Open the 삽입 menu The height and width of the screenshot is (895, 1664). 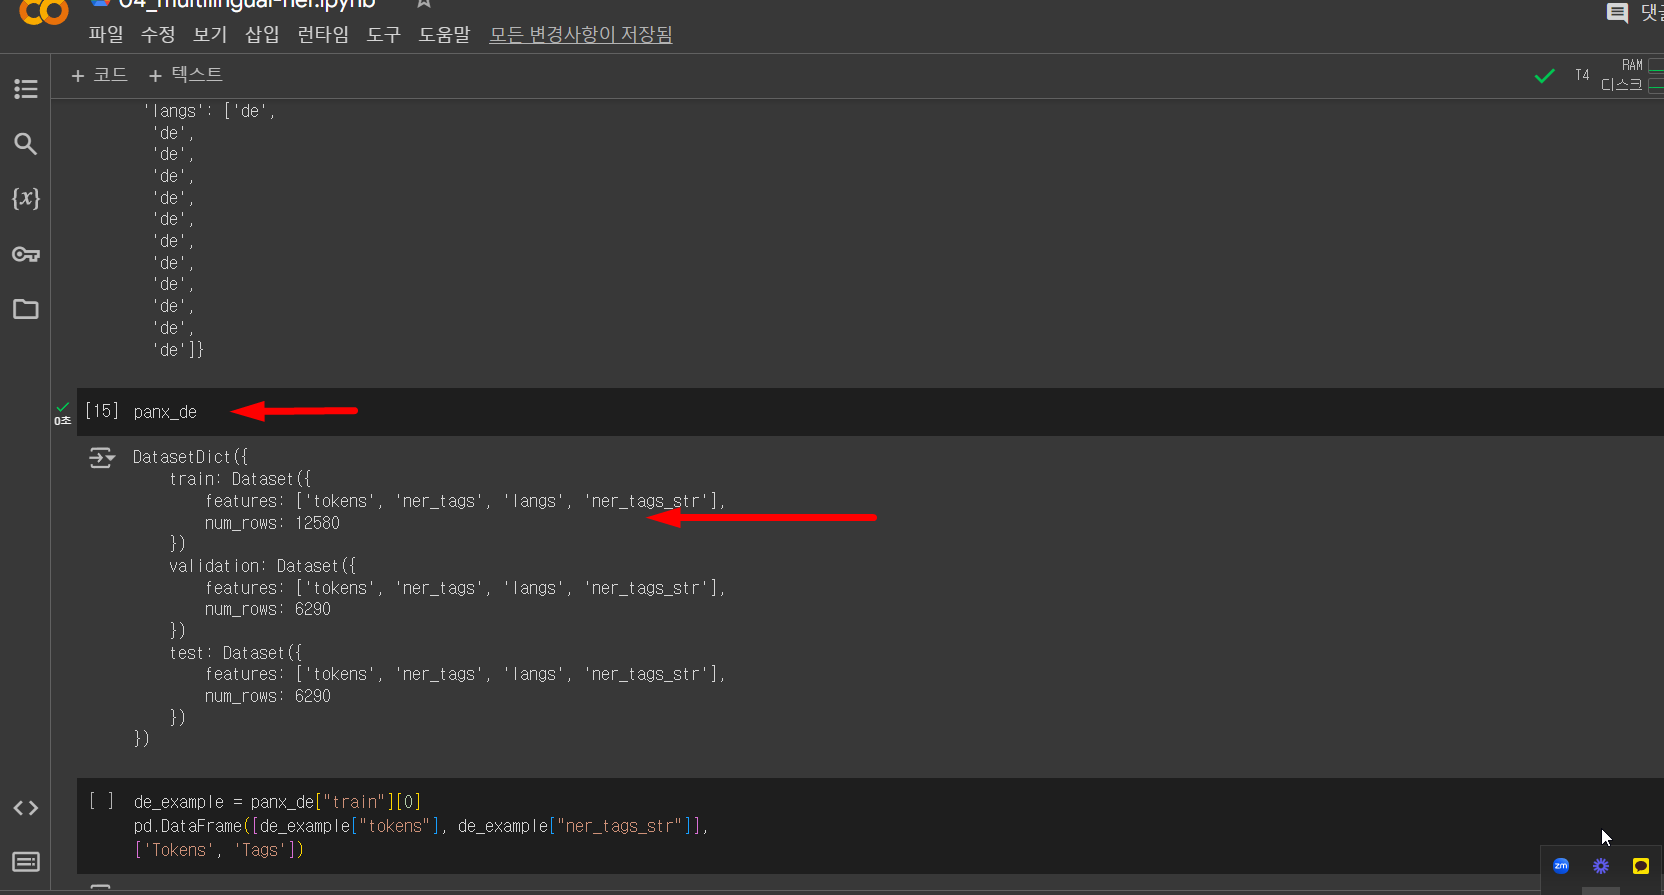[262, 34]
